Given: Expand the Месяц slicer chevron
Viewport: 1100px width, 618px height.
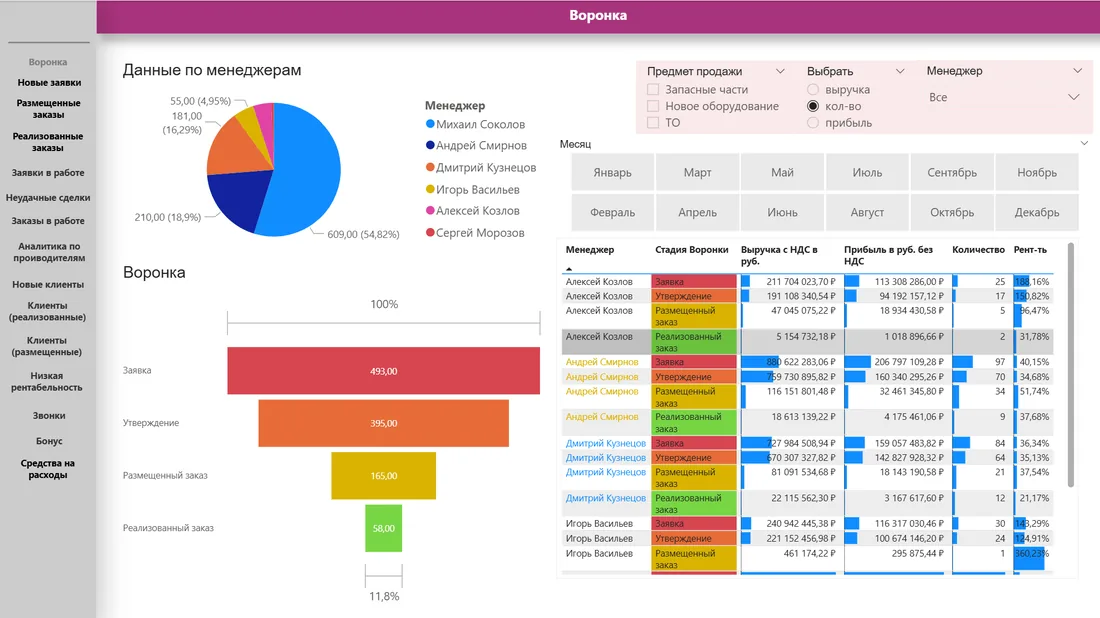Looking at the screenshot, I should (x=1084, y=143).
